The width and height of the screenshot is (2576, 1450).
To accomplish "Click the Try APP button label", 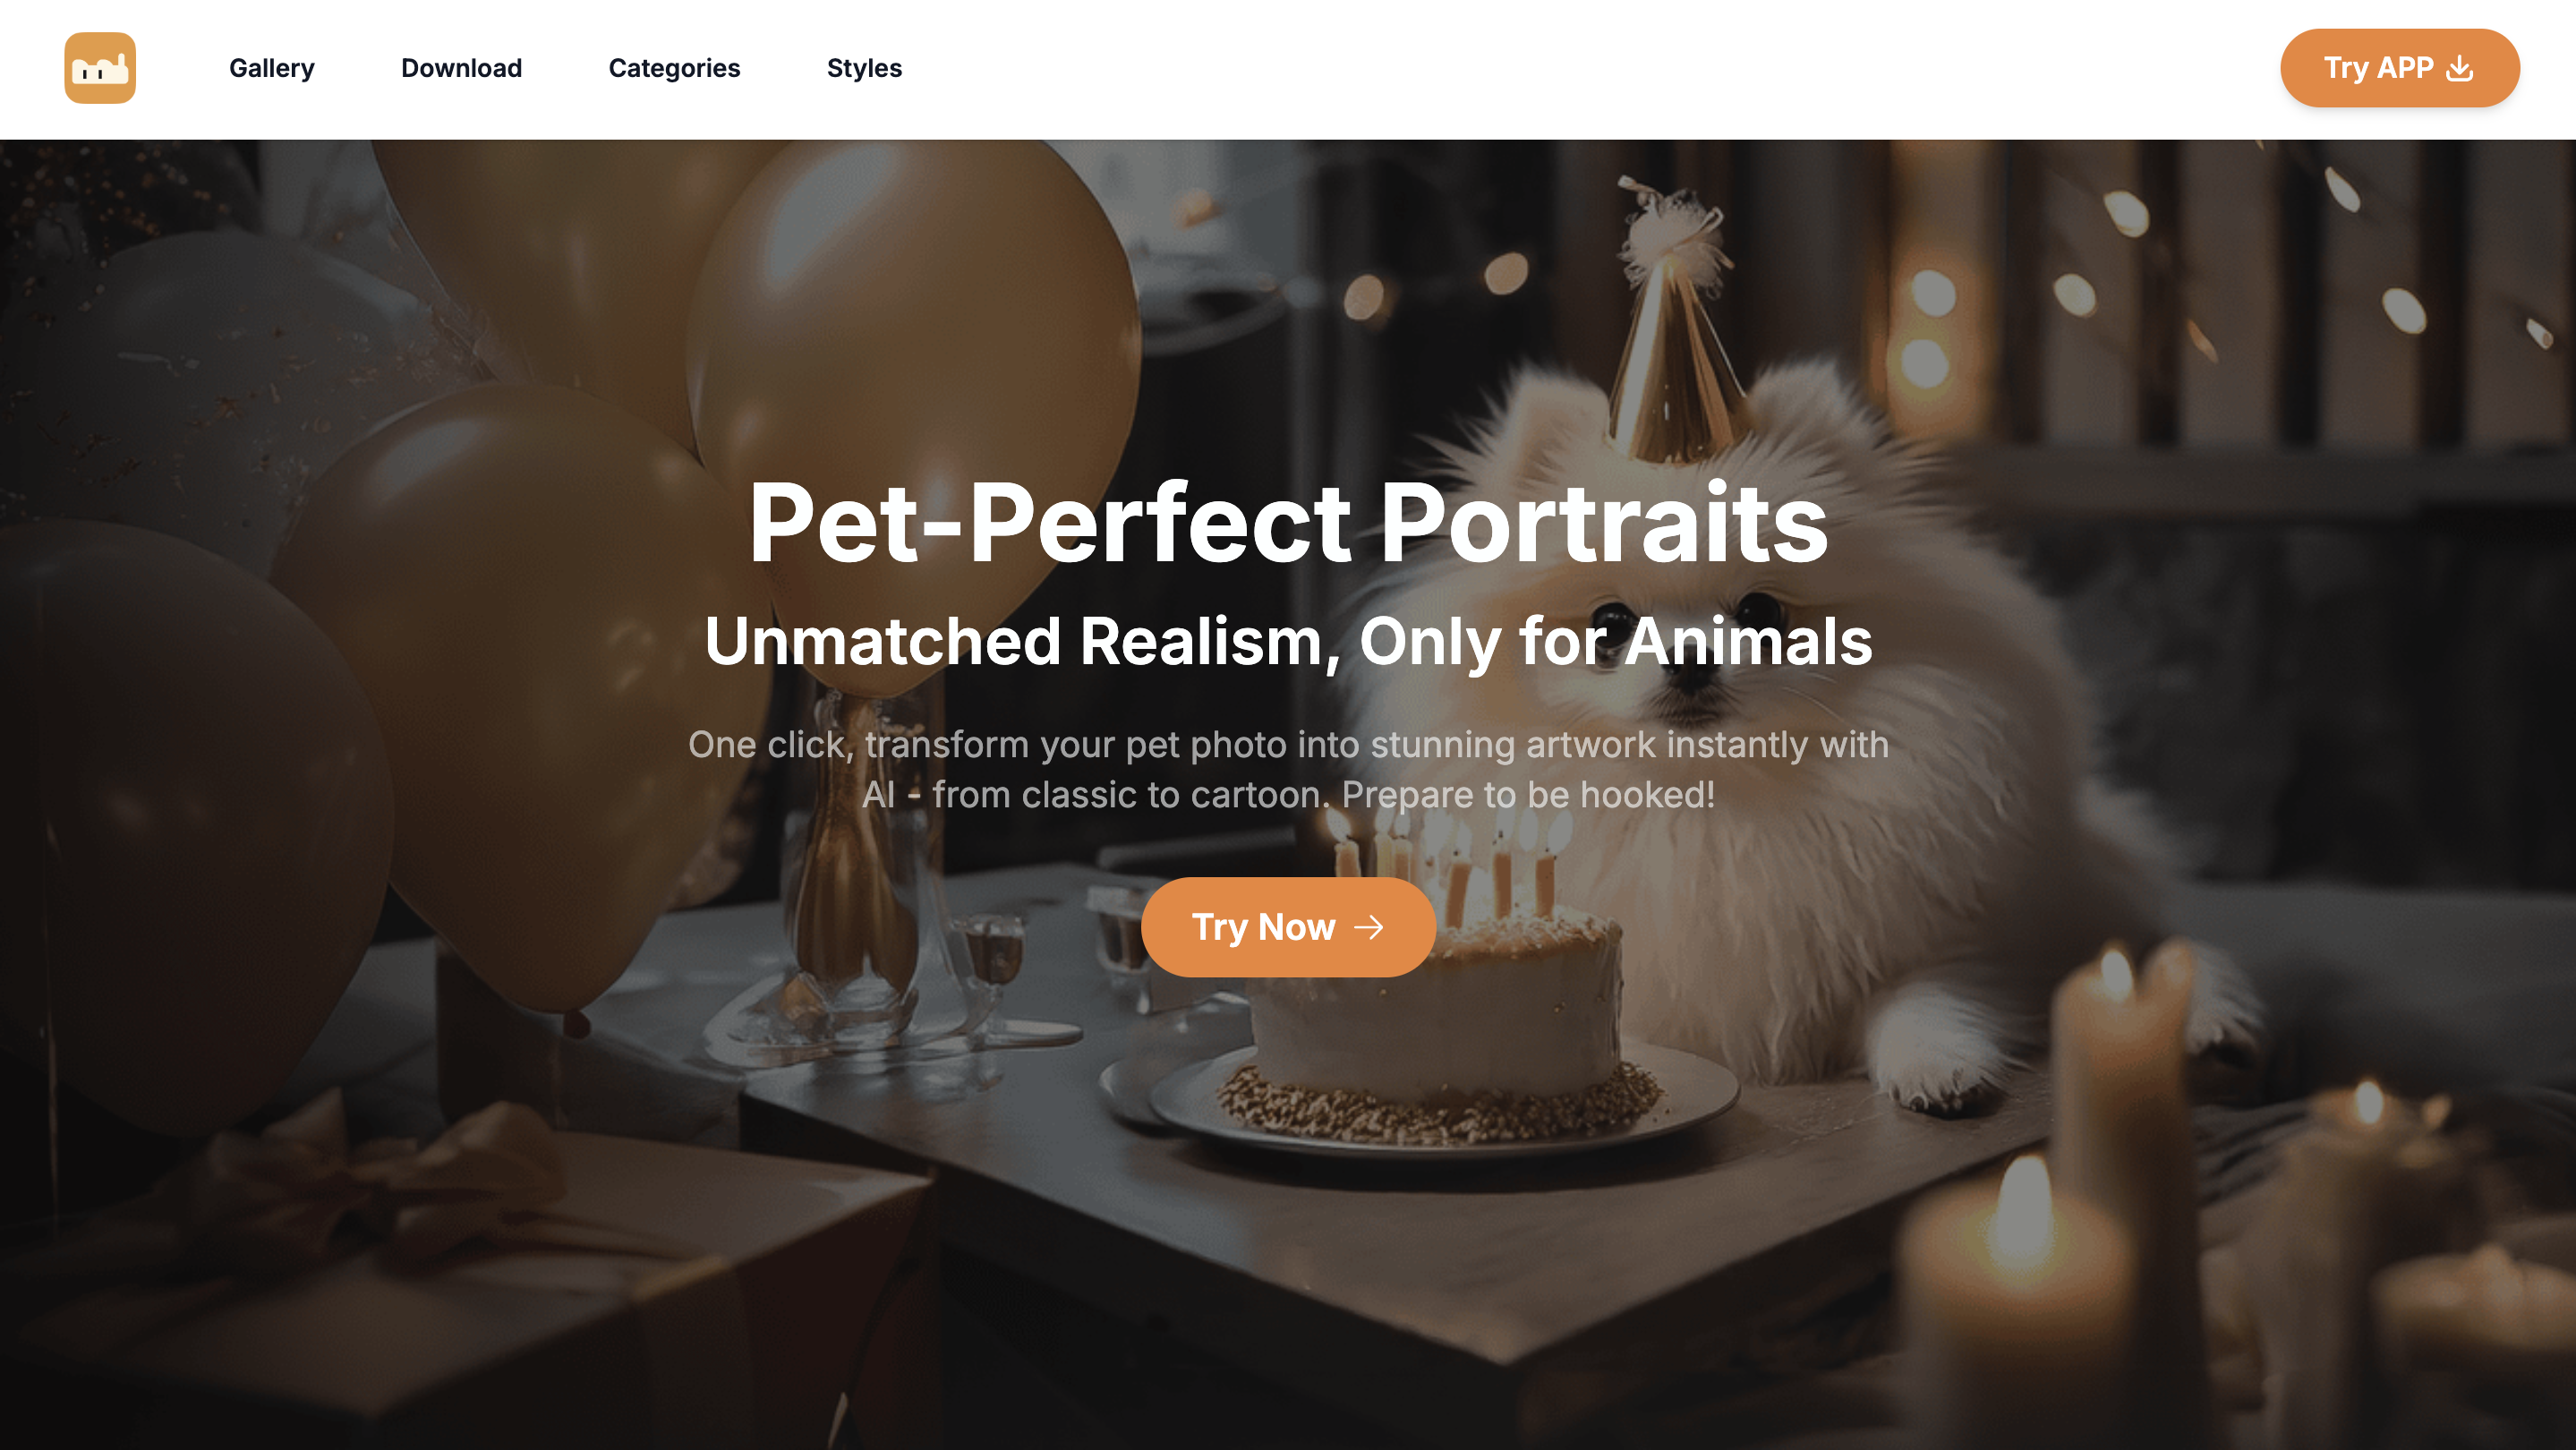I will (x=2377, y=68).
